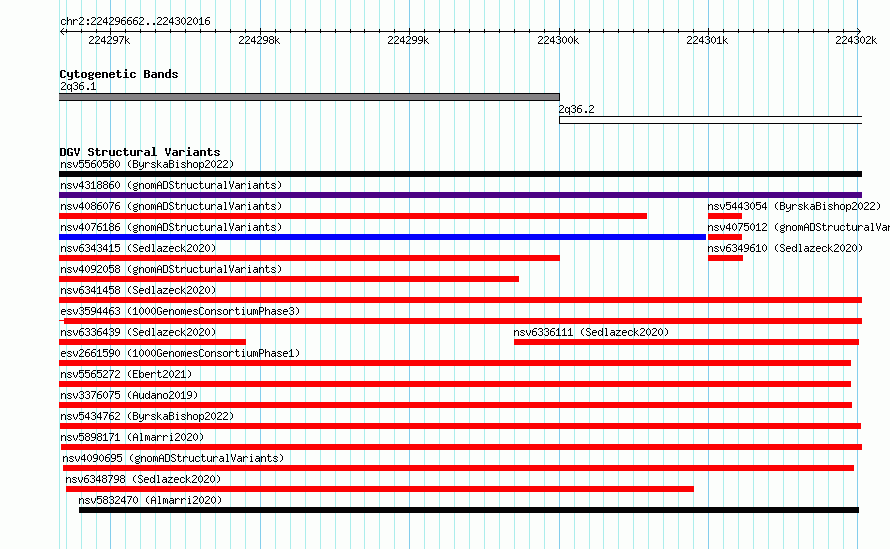Open the nsv6336439 (Sedlazeck2020) label
This screenshot has height=549, width=890.
(138, 332)
